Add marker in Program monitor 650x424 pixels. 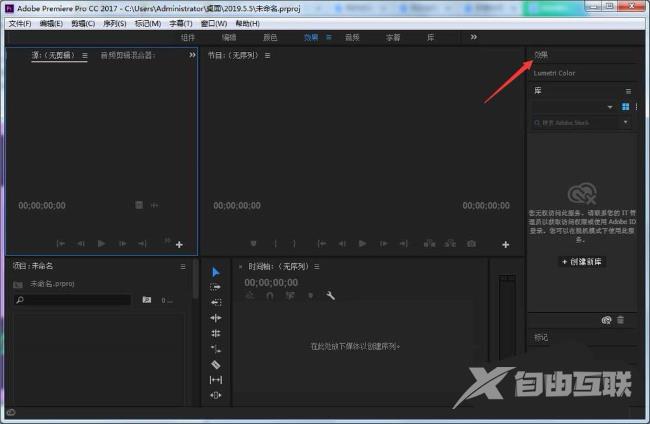[253, 244]
